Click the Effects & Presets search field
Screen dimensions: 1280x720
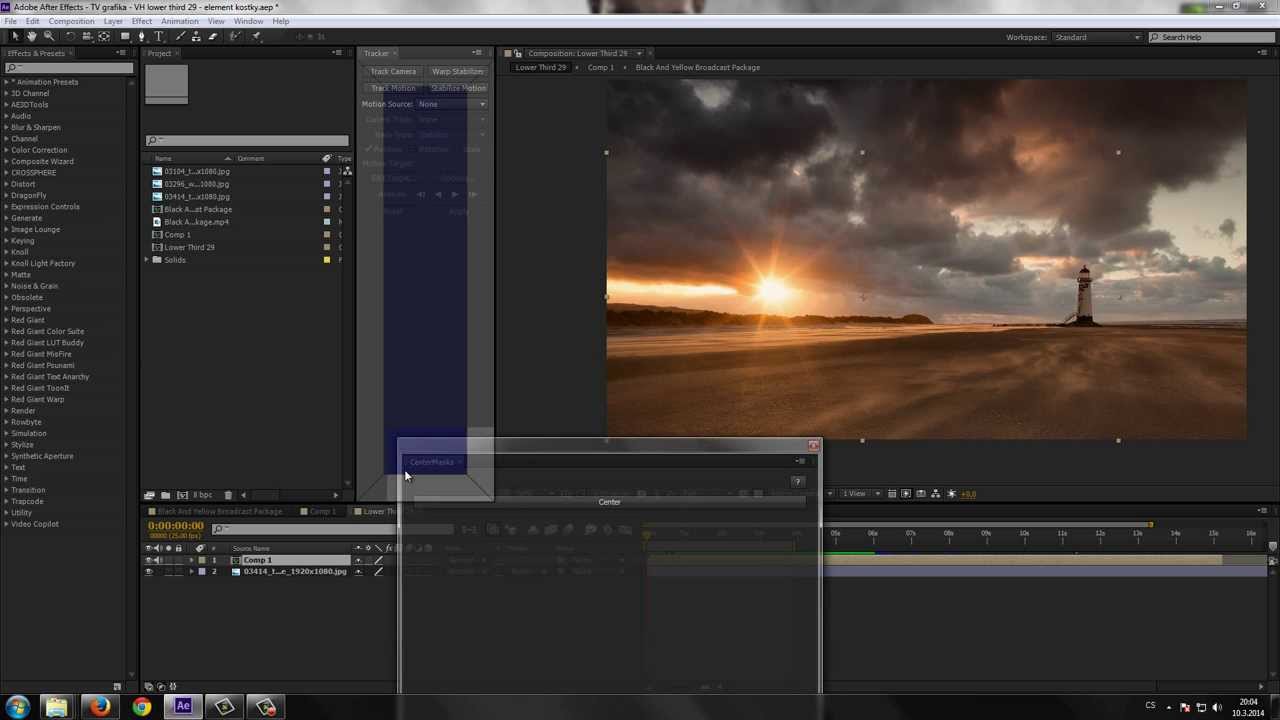point(68,68)
